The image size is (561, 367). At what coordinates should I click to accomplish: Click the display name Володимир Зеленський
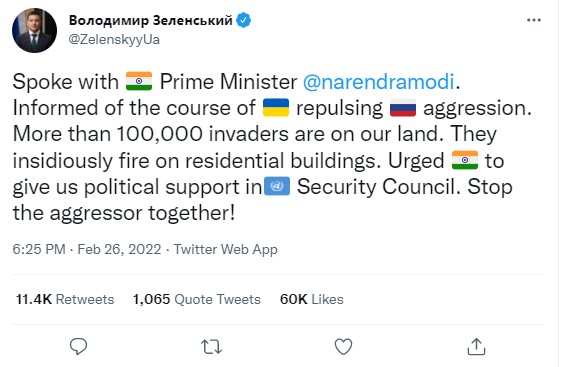click(x=151, y=20)
